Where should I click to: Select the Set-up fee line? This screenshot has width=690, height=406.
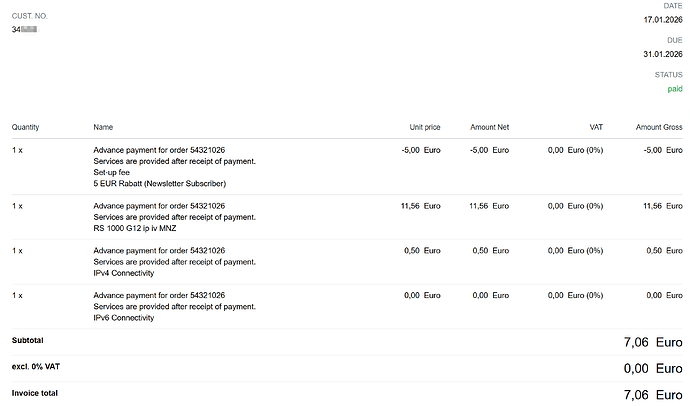coord(111,172)
